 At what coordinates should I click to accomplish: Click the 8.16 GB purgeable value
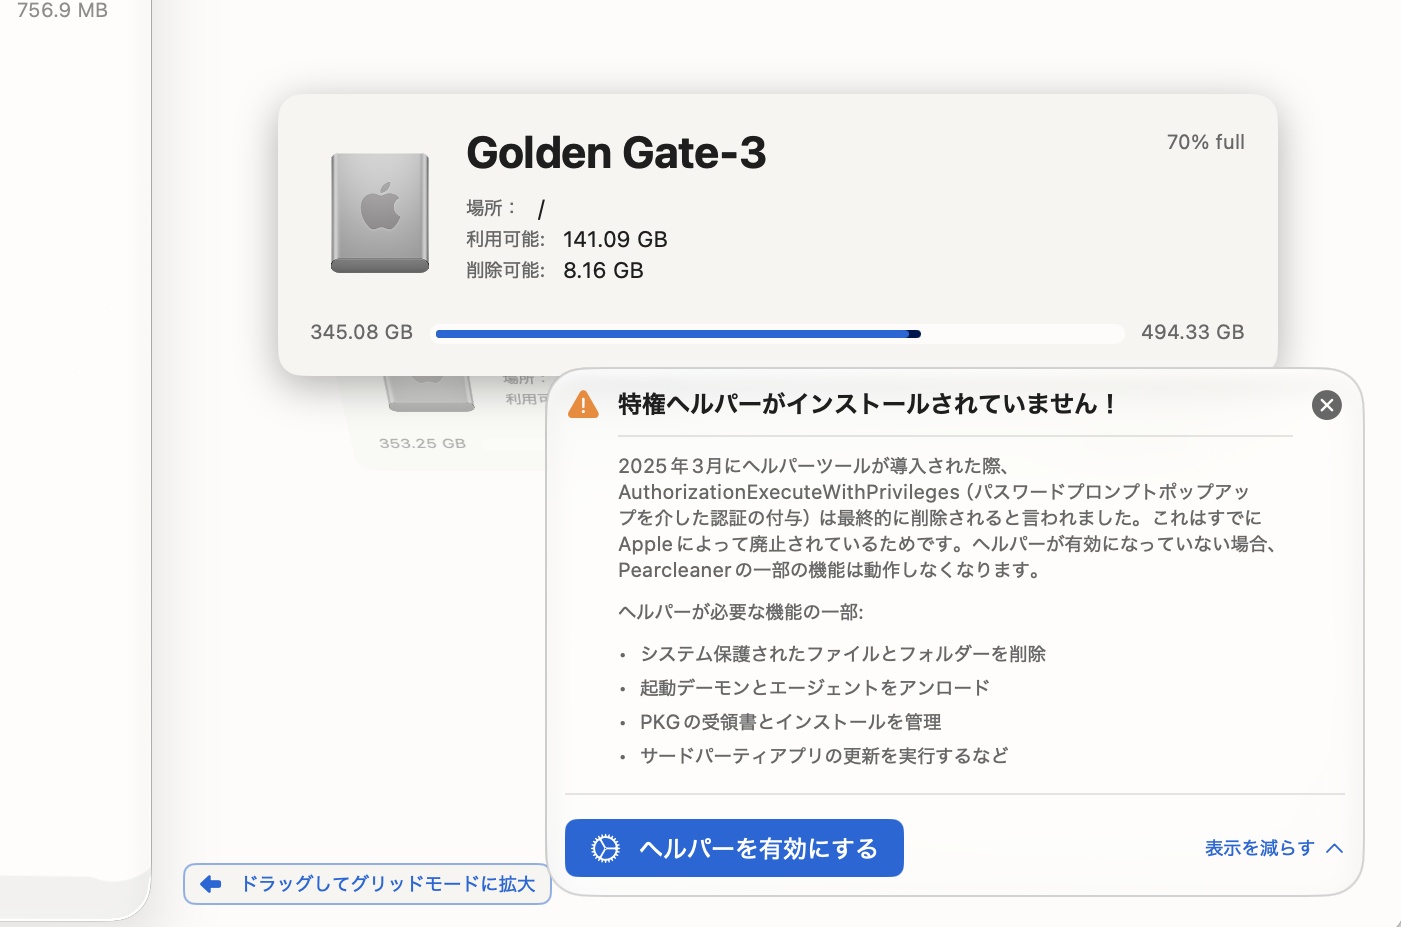[603, 270]
